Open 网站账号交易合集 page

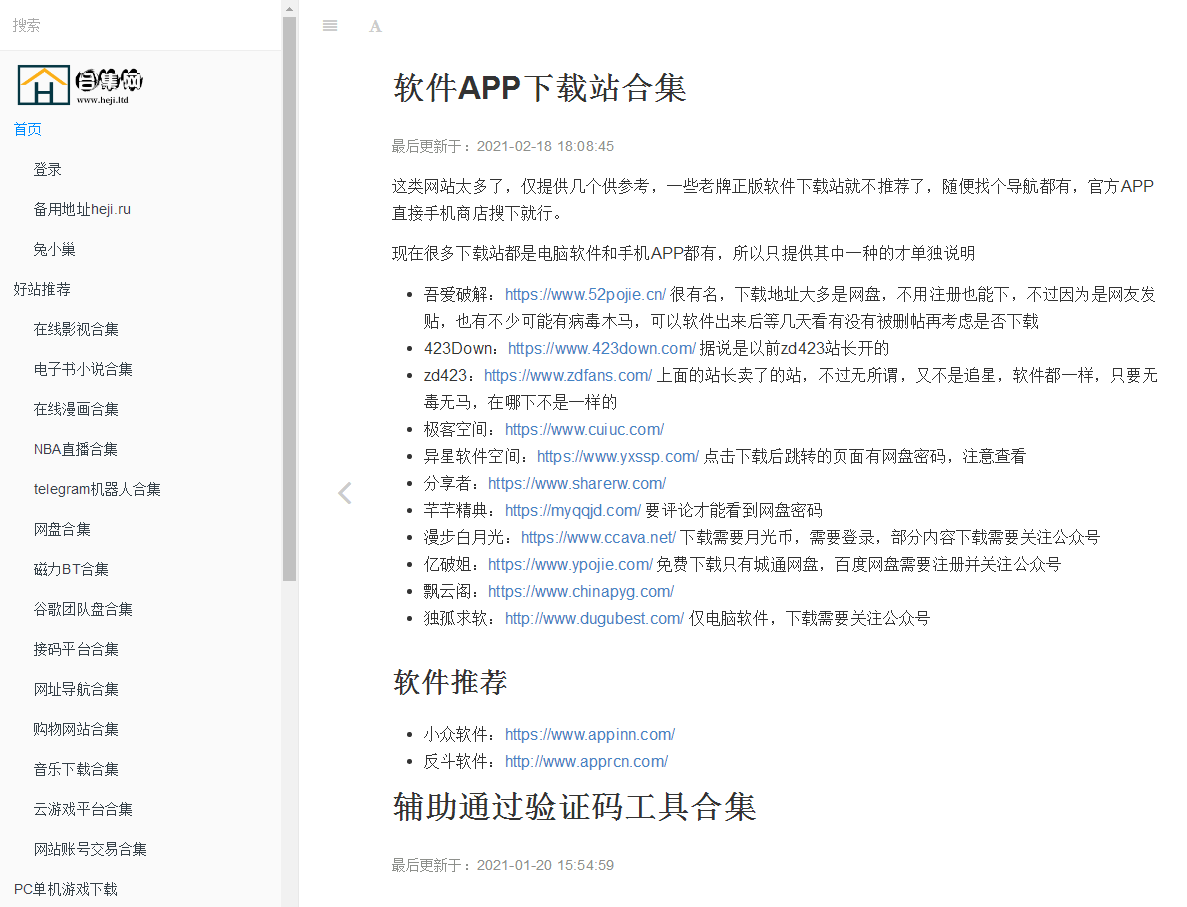[x=89, y=849]
